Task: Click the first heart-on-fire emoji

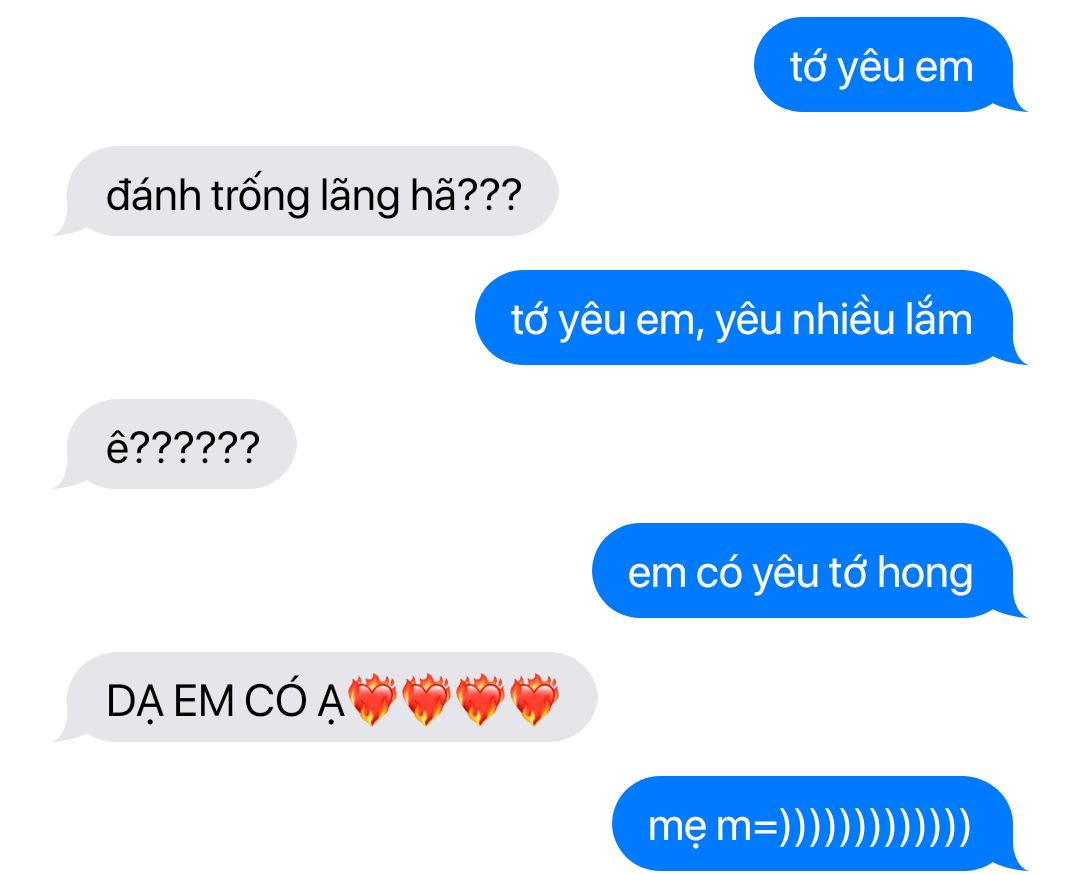Action: click(x=372, y=700)
